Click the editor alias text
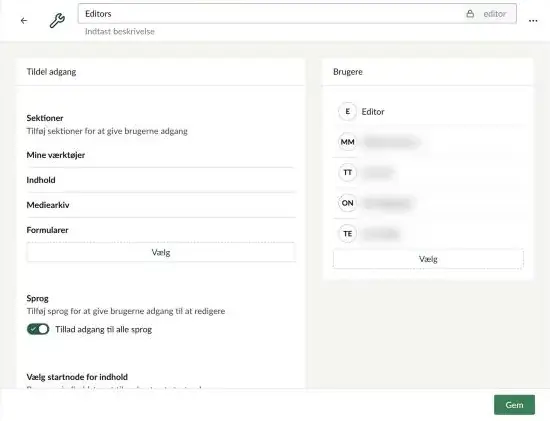This screenshot has width=550, height=421. 495,14
